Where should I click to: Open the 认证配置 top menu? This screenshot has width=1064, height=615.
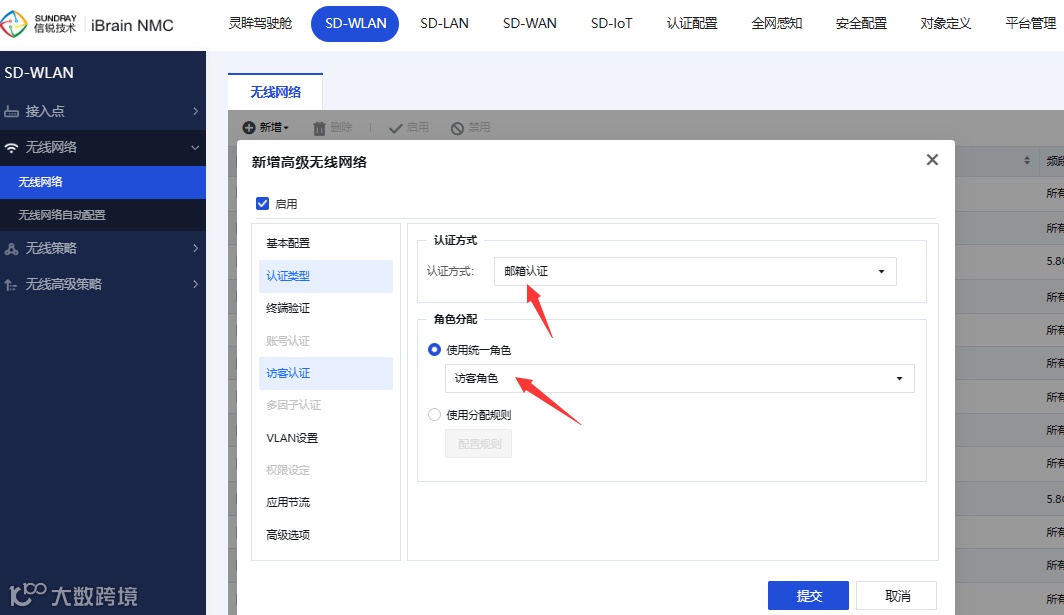coord(692,23)
